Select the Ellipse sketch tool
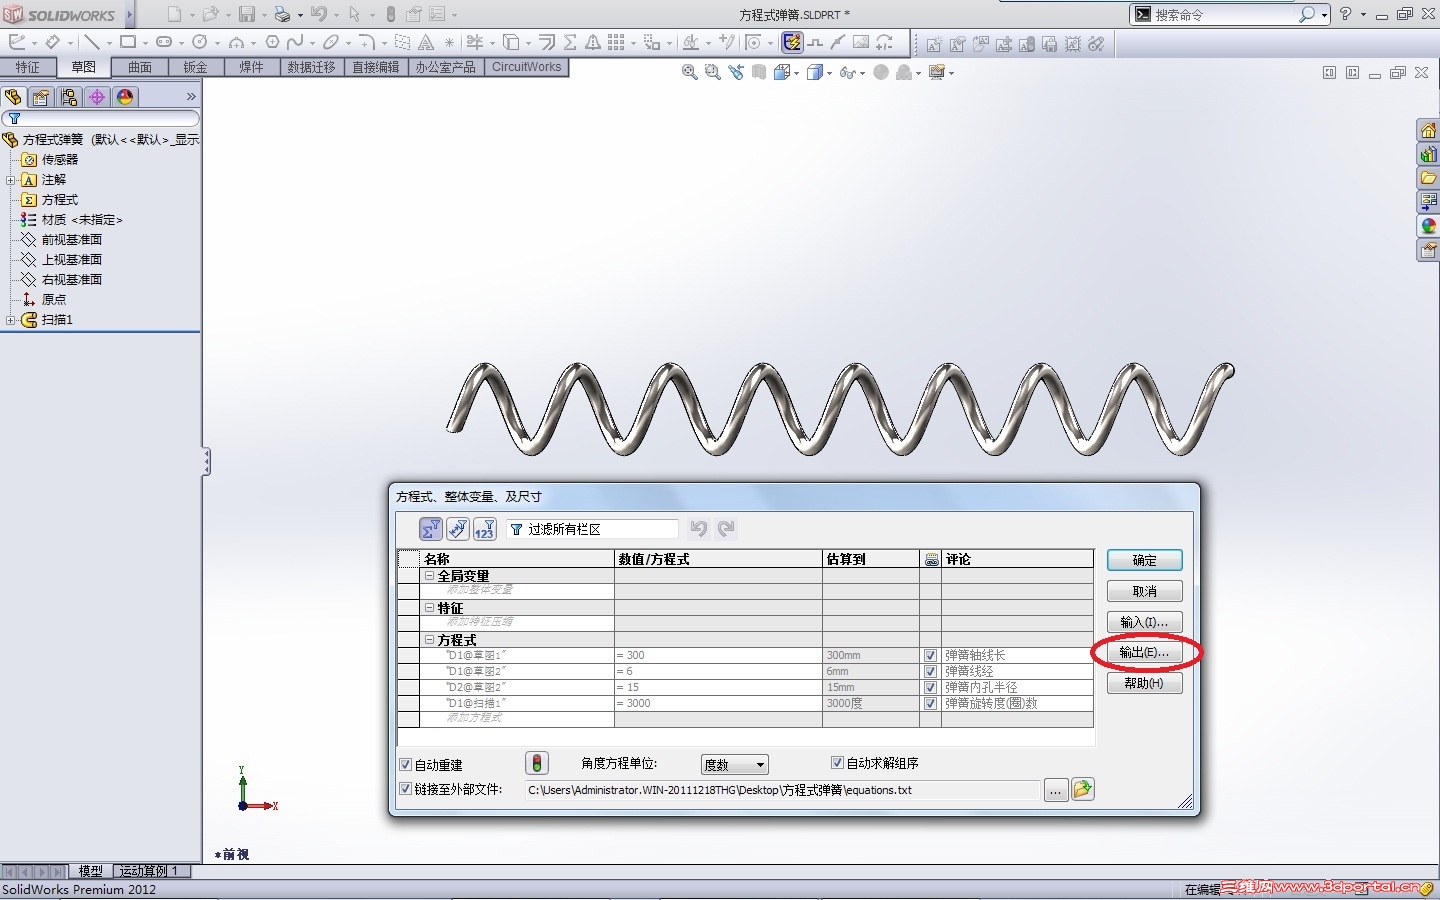Screen dimensions: 1440x900 (x=331, y=42)
